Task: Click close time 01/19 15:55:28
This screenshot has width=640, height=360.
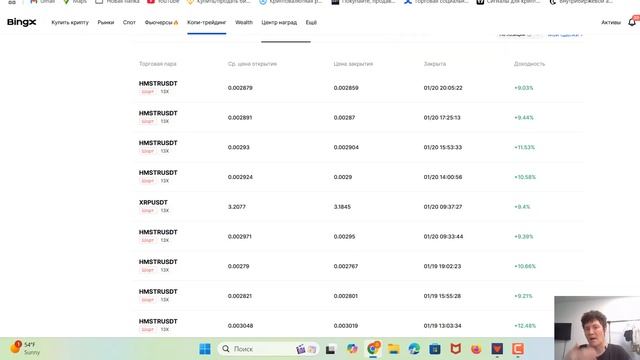Action: click(442, 296)
